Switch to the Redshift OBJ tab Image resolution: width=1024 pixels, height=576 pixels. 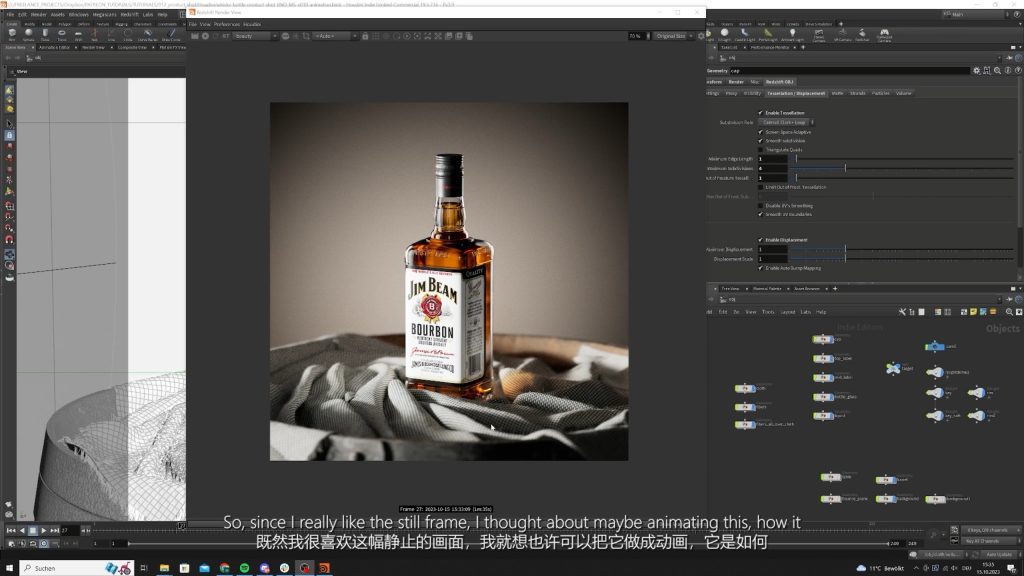point(779,82)
